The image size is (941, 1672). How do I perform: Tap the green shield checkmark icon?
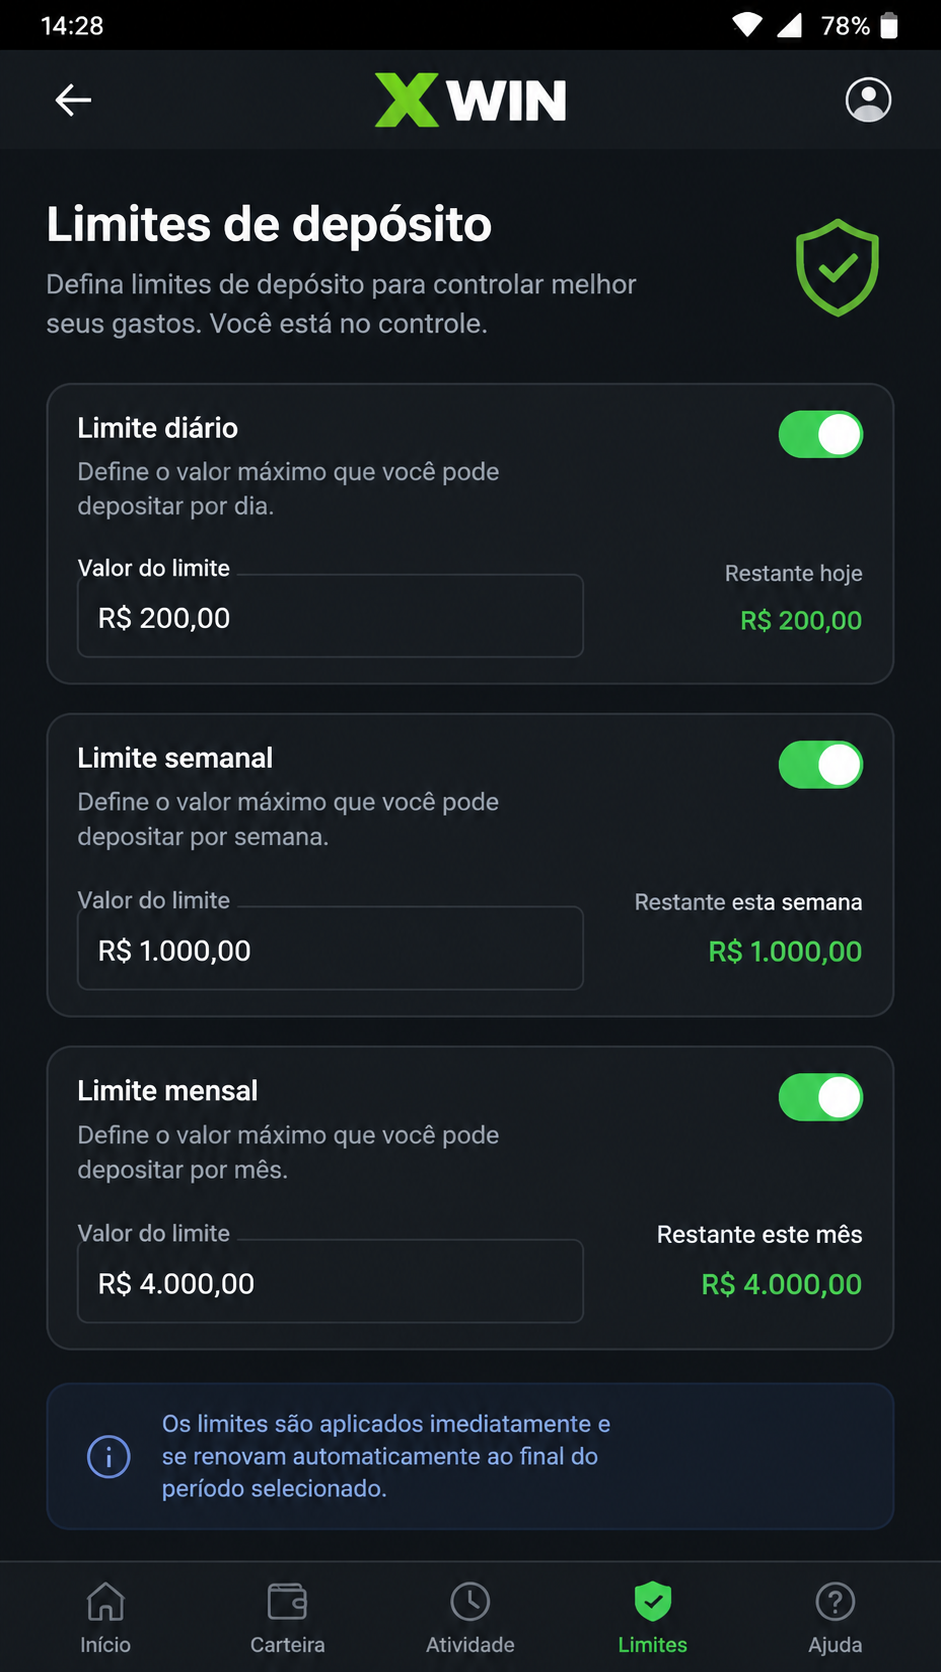pyautogui.click(x=837, y=268)
